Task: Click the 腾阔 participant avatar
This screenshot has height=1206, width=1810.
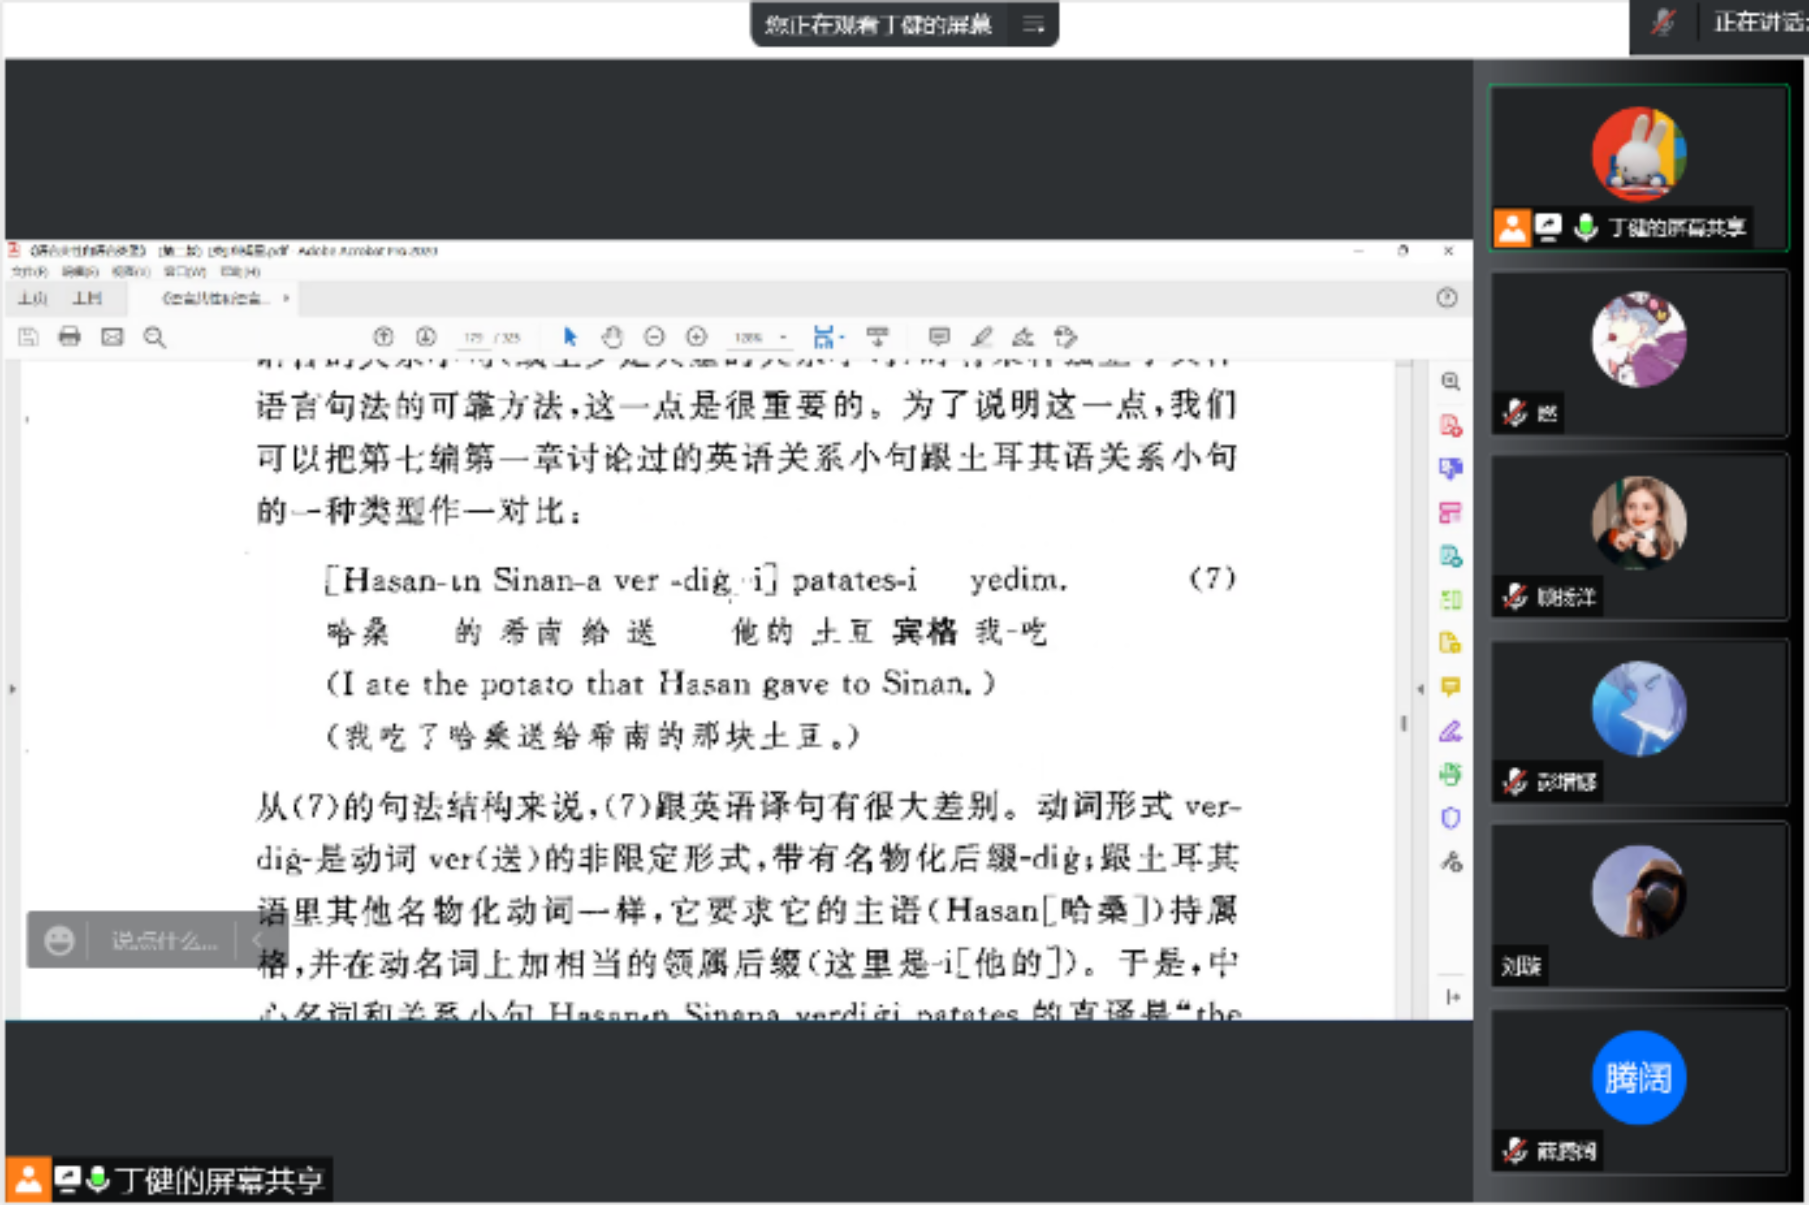Action: click(1638, 1077)
